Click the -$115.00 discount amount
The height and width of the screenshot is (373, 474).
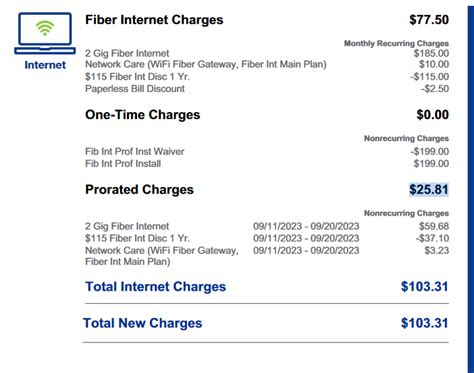(430, 77)
